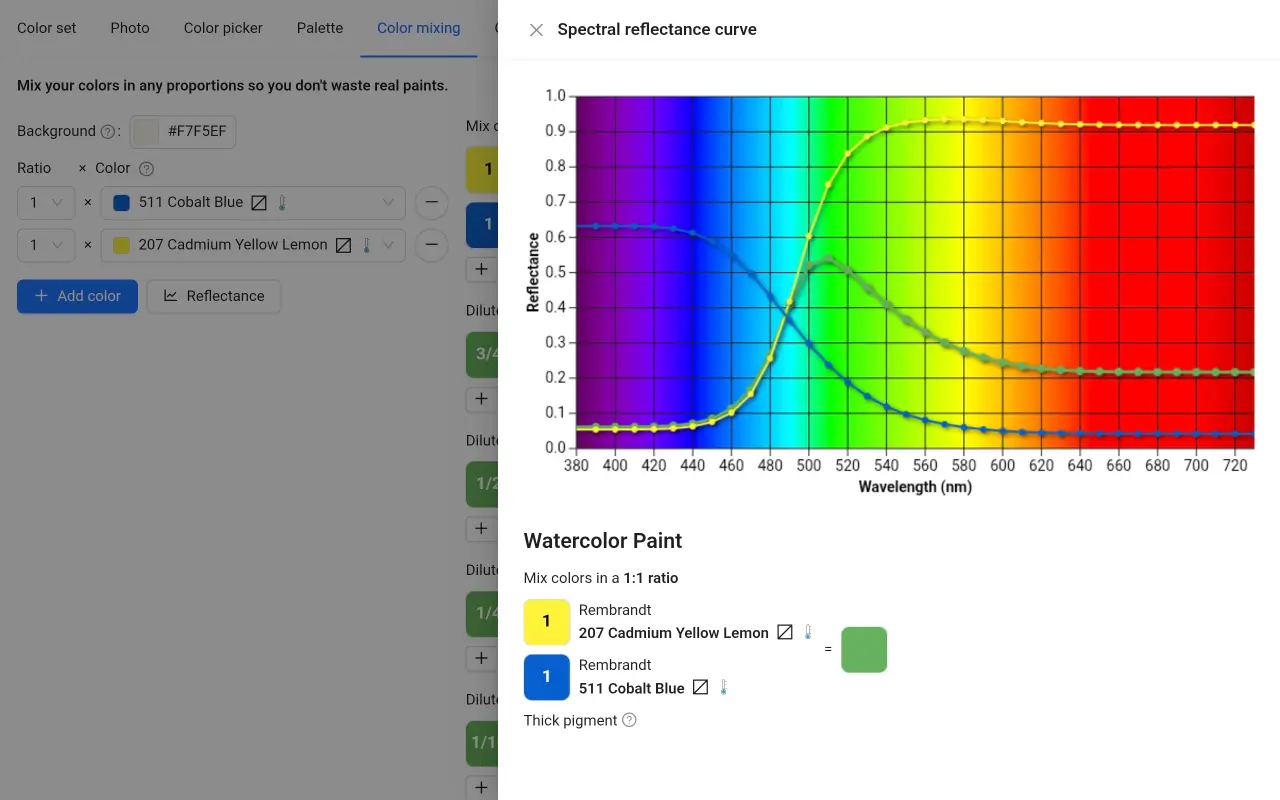1280x800 pixels.
Task: Click the plus icon under the 3/4 dilution swatch
Action: tap(481, 398)
